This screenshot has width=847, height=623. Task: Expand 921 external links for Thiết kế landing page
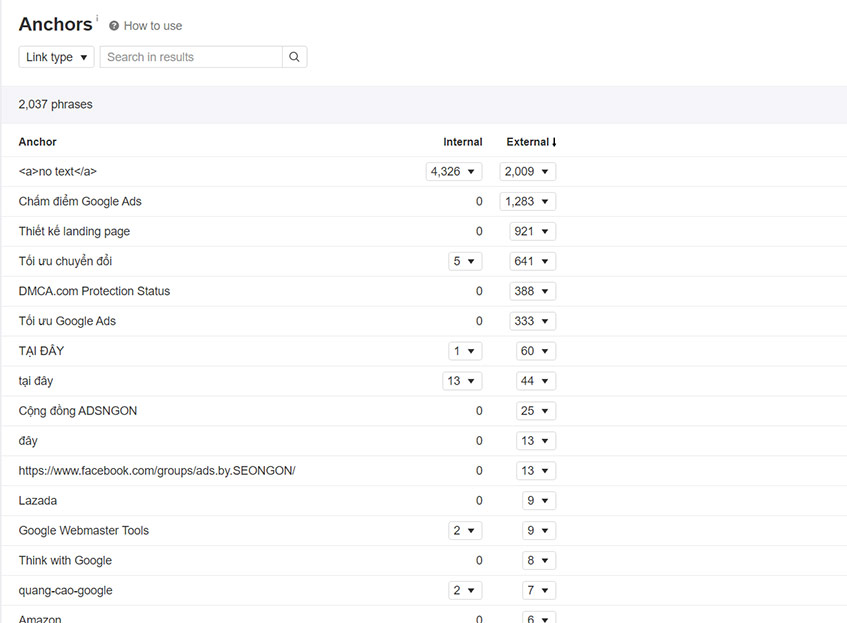click(x=532, y=231)
